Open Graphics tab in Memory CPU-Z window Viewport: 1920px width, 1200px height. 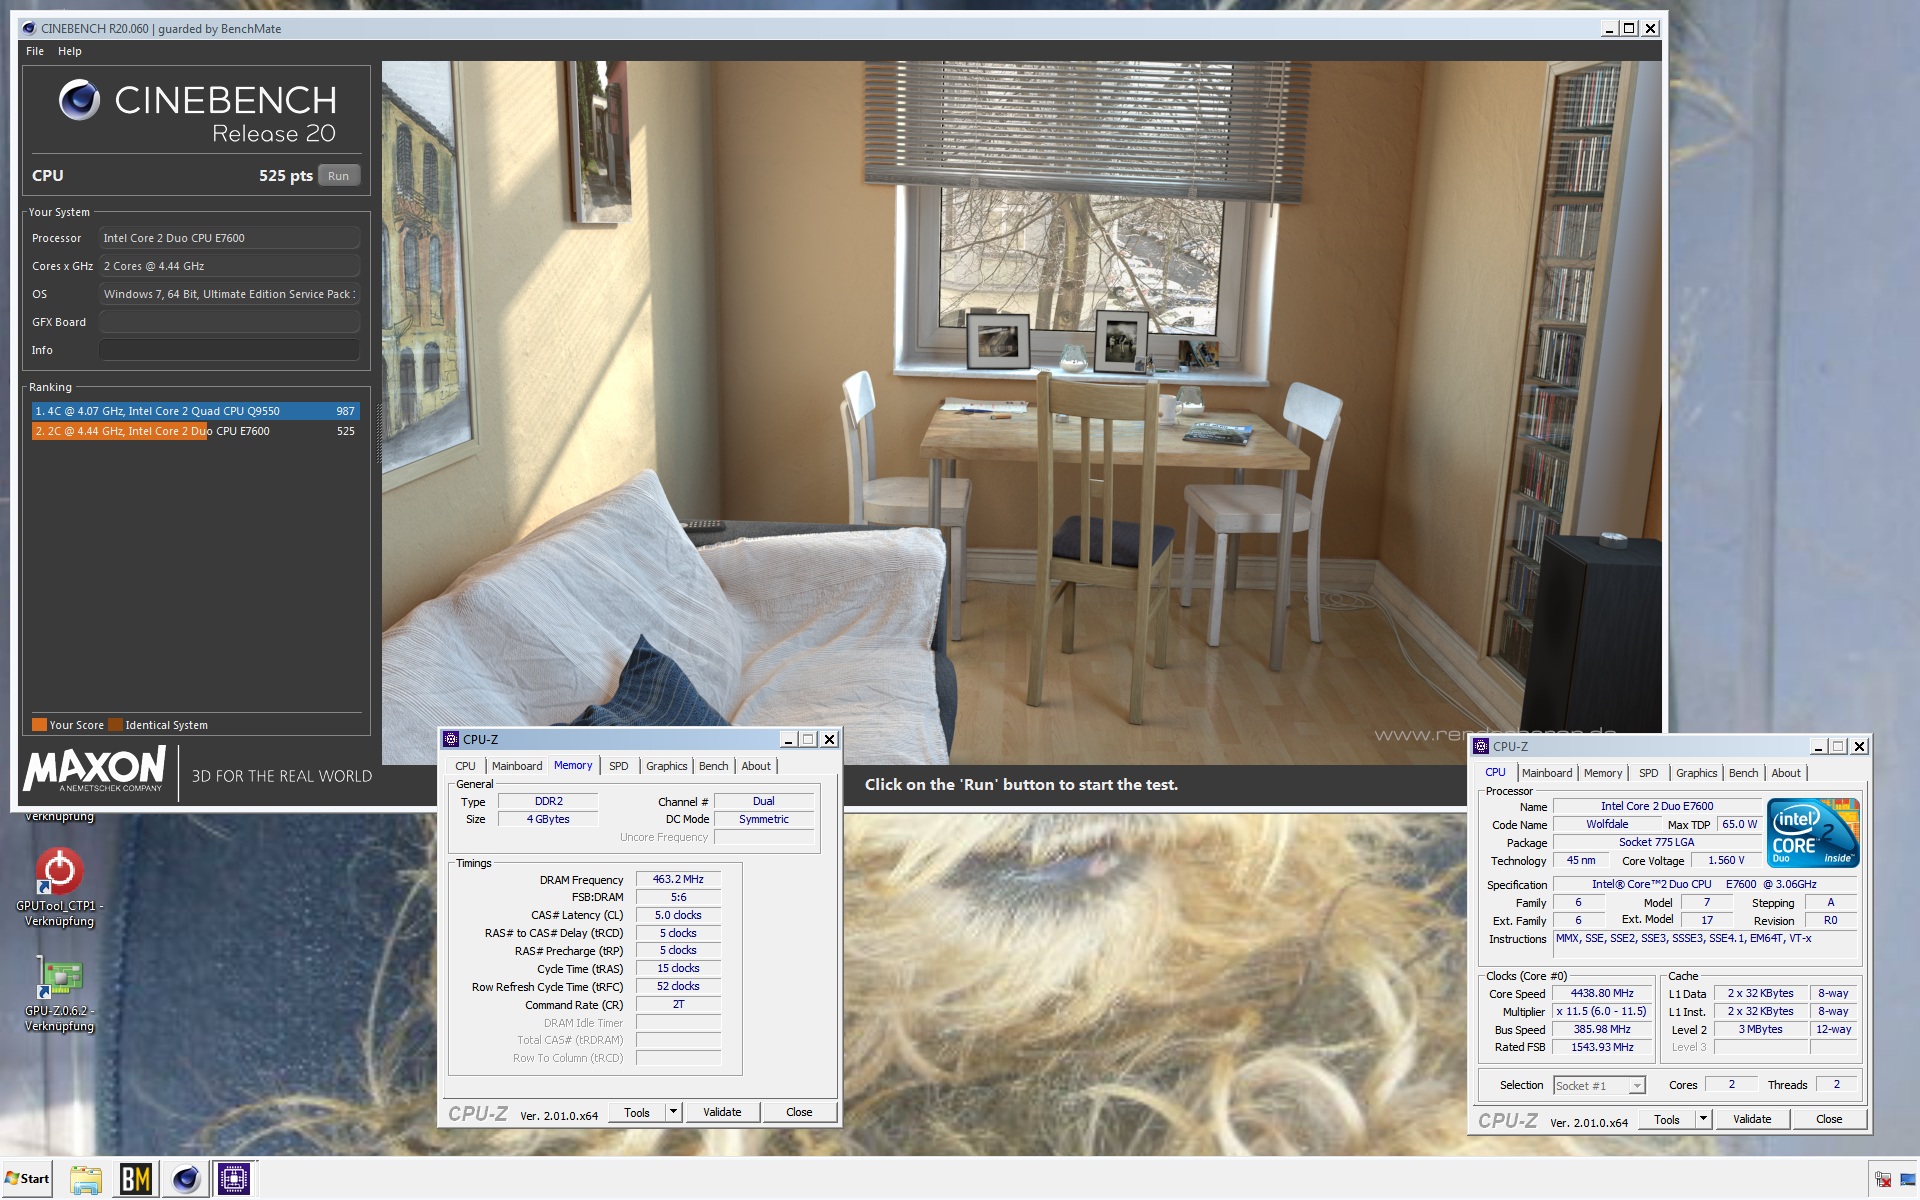click(x=667, y=766)
